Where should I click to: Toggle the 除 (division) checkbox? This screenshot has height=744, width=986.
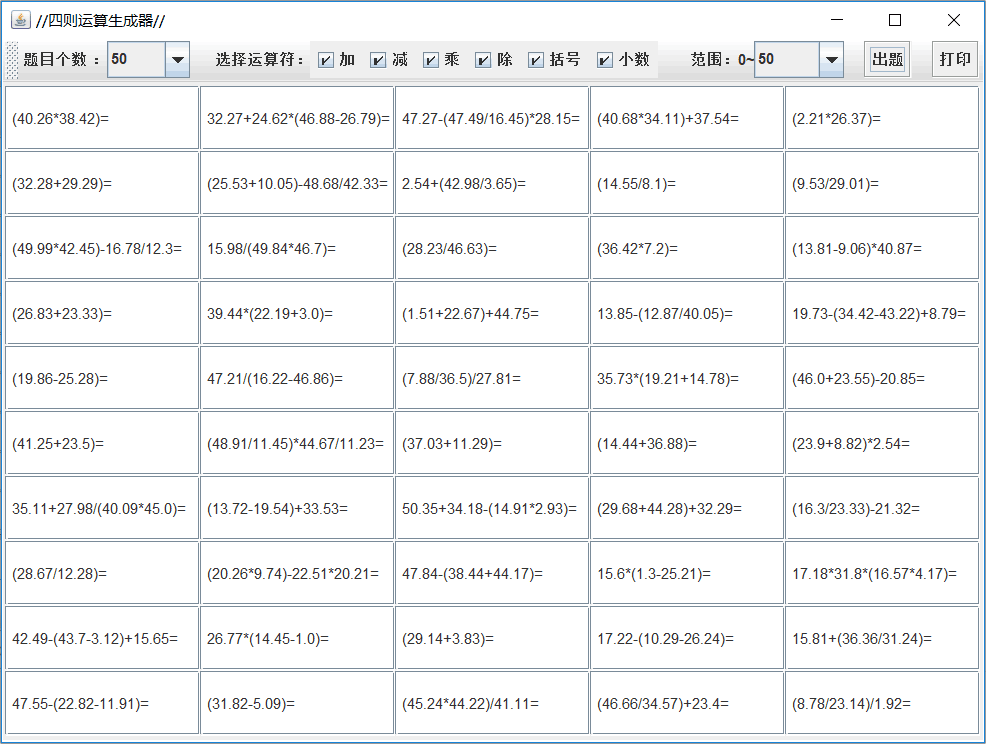(x=483, y=60)
